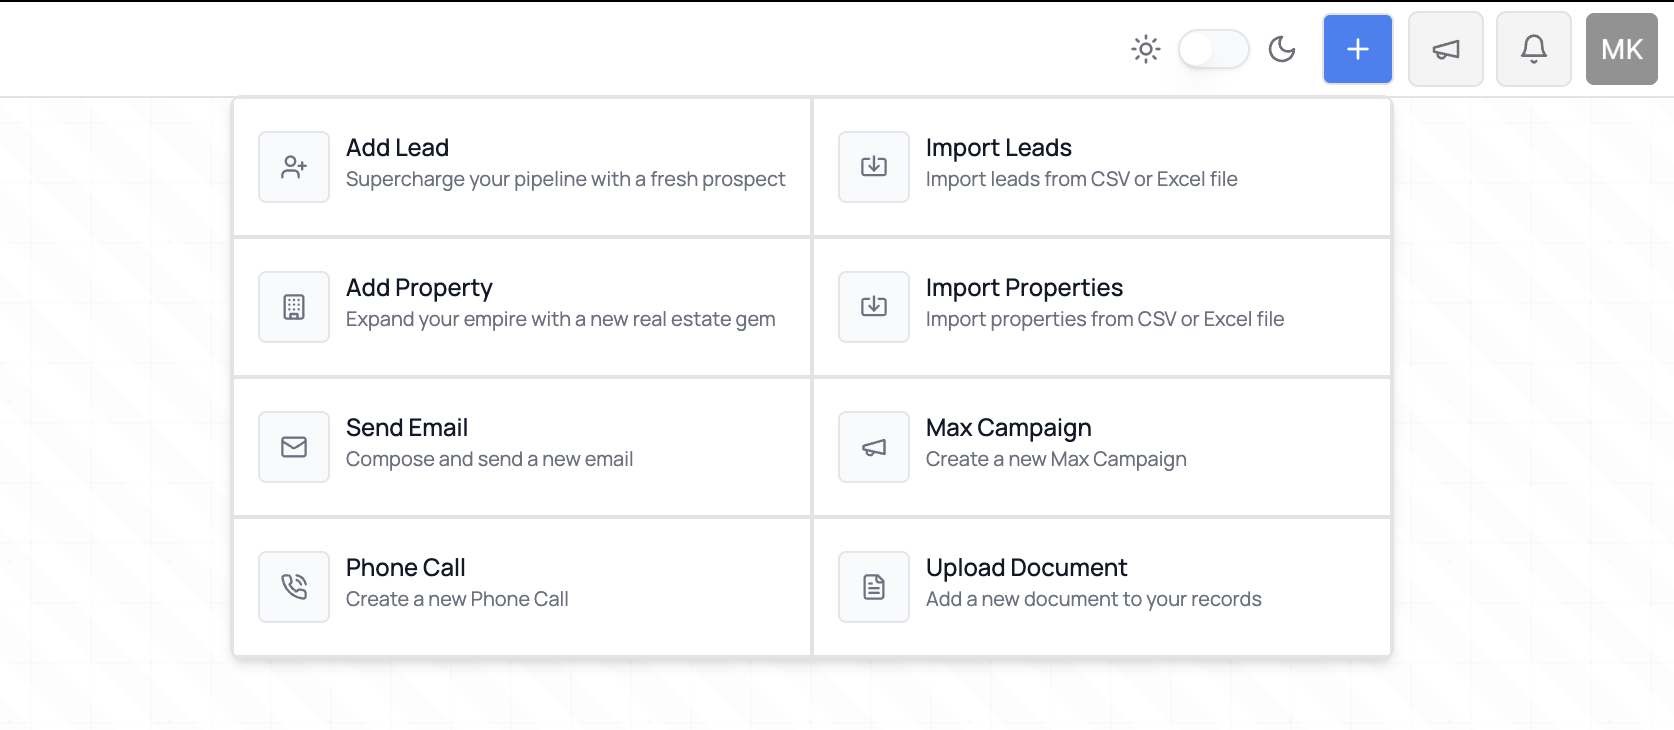Close quick actions with blue plus button
The image size is (1674, 730).
1358,49
